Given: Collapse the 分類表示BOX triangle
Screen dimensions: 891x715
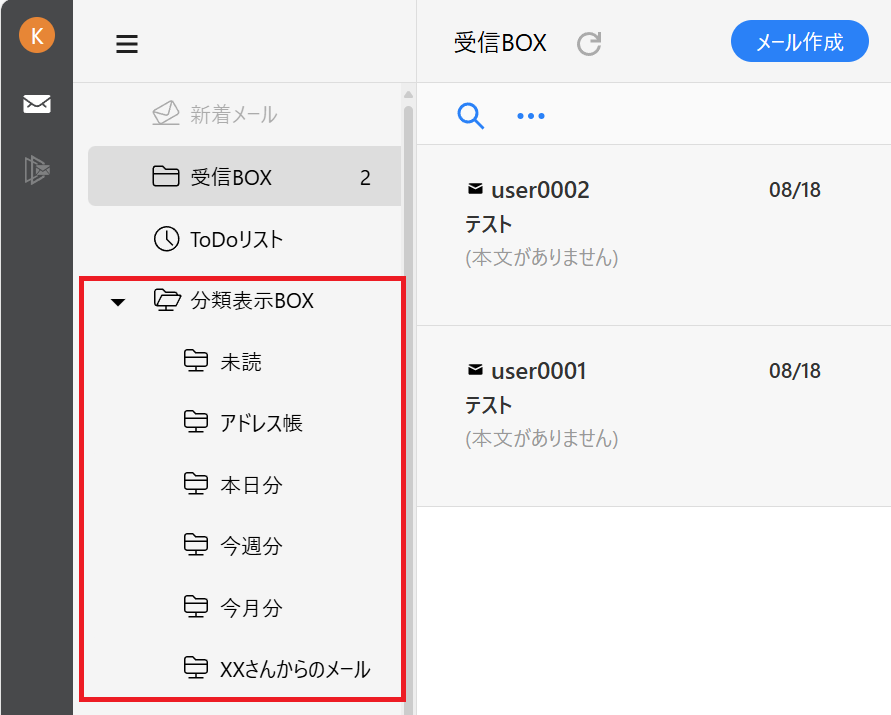Looking at the screenshot, I should click(118, 302).
